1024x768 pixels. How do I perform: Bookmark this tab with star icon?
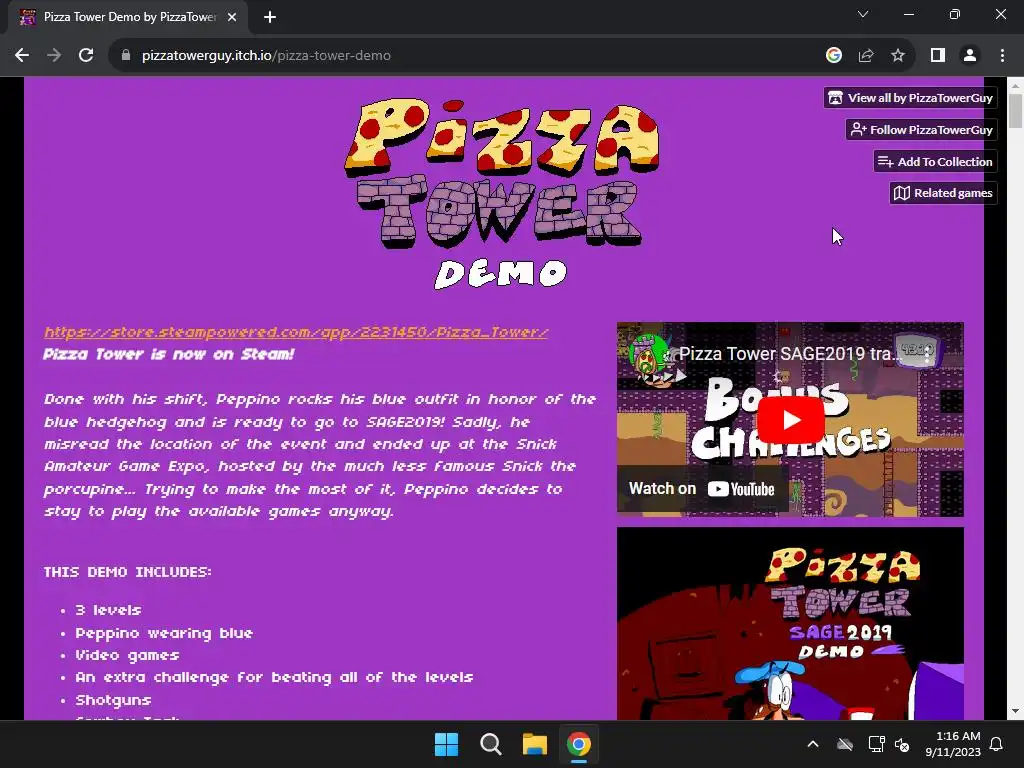pyautogui.click(x=898, y=56)
